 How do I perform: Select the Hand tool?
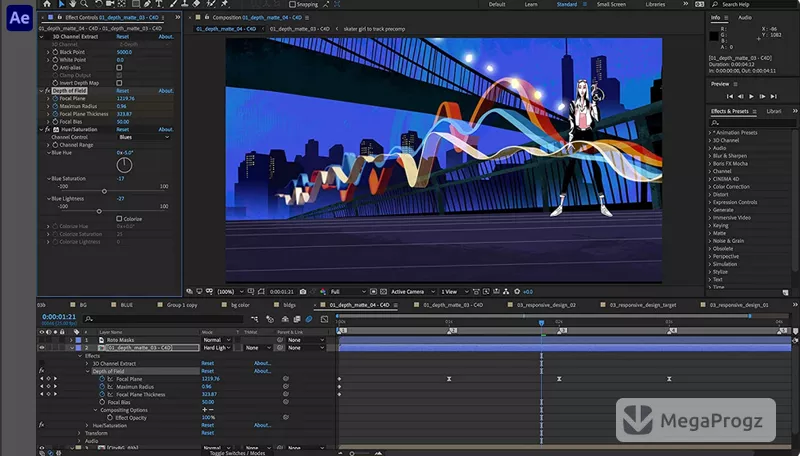[72, 4]
